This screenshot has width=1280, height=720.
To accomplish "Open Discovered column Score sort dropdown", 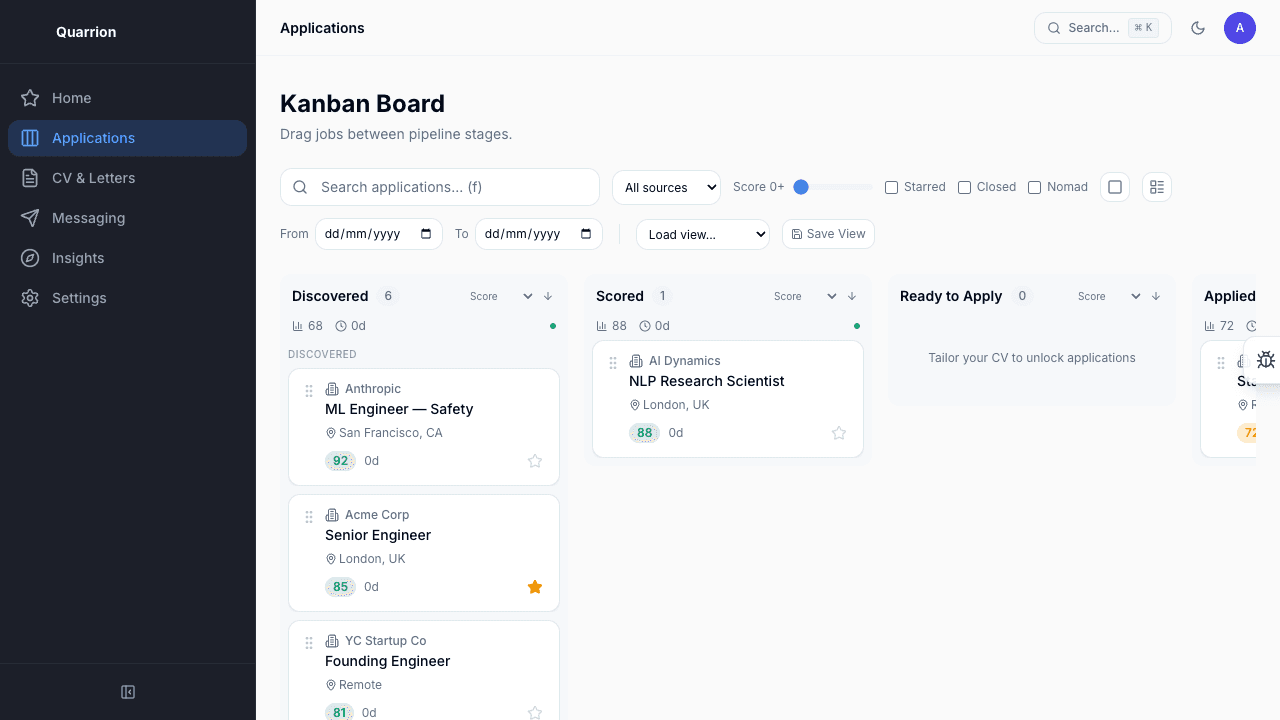I will tap(501, 296).
